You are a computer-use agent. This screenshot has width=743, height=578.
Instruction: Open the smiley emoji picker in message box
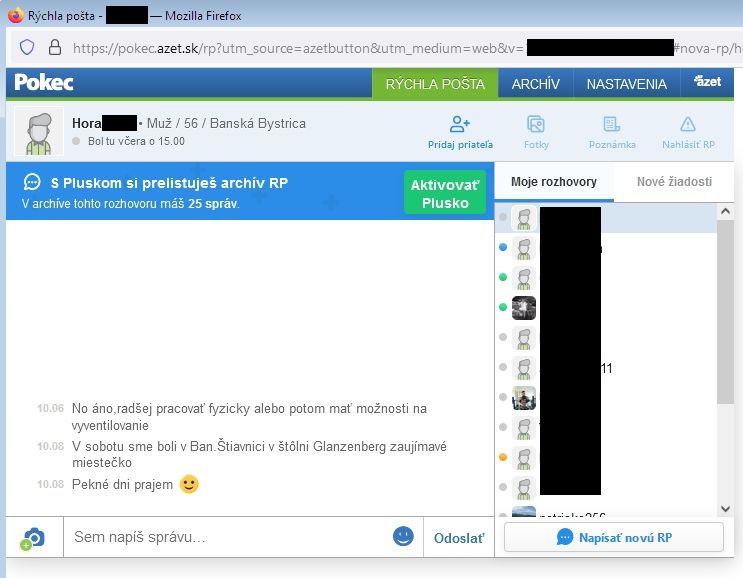coord(403,536)
